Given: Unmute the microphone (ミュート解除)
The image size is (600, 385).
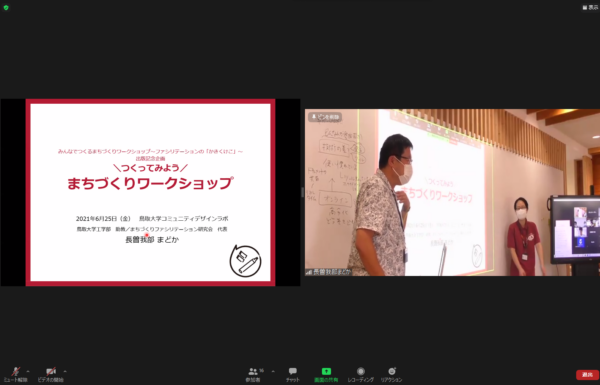Looking at the screenshot, I should 15,374.
